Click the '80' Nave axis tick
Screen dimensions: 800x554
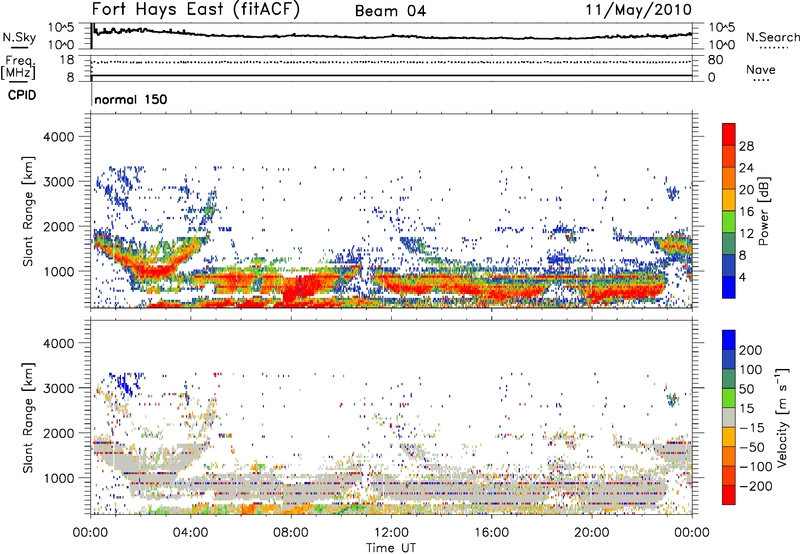(x=715, y=60)
